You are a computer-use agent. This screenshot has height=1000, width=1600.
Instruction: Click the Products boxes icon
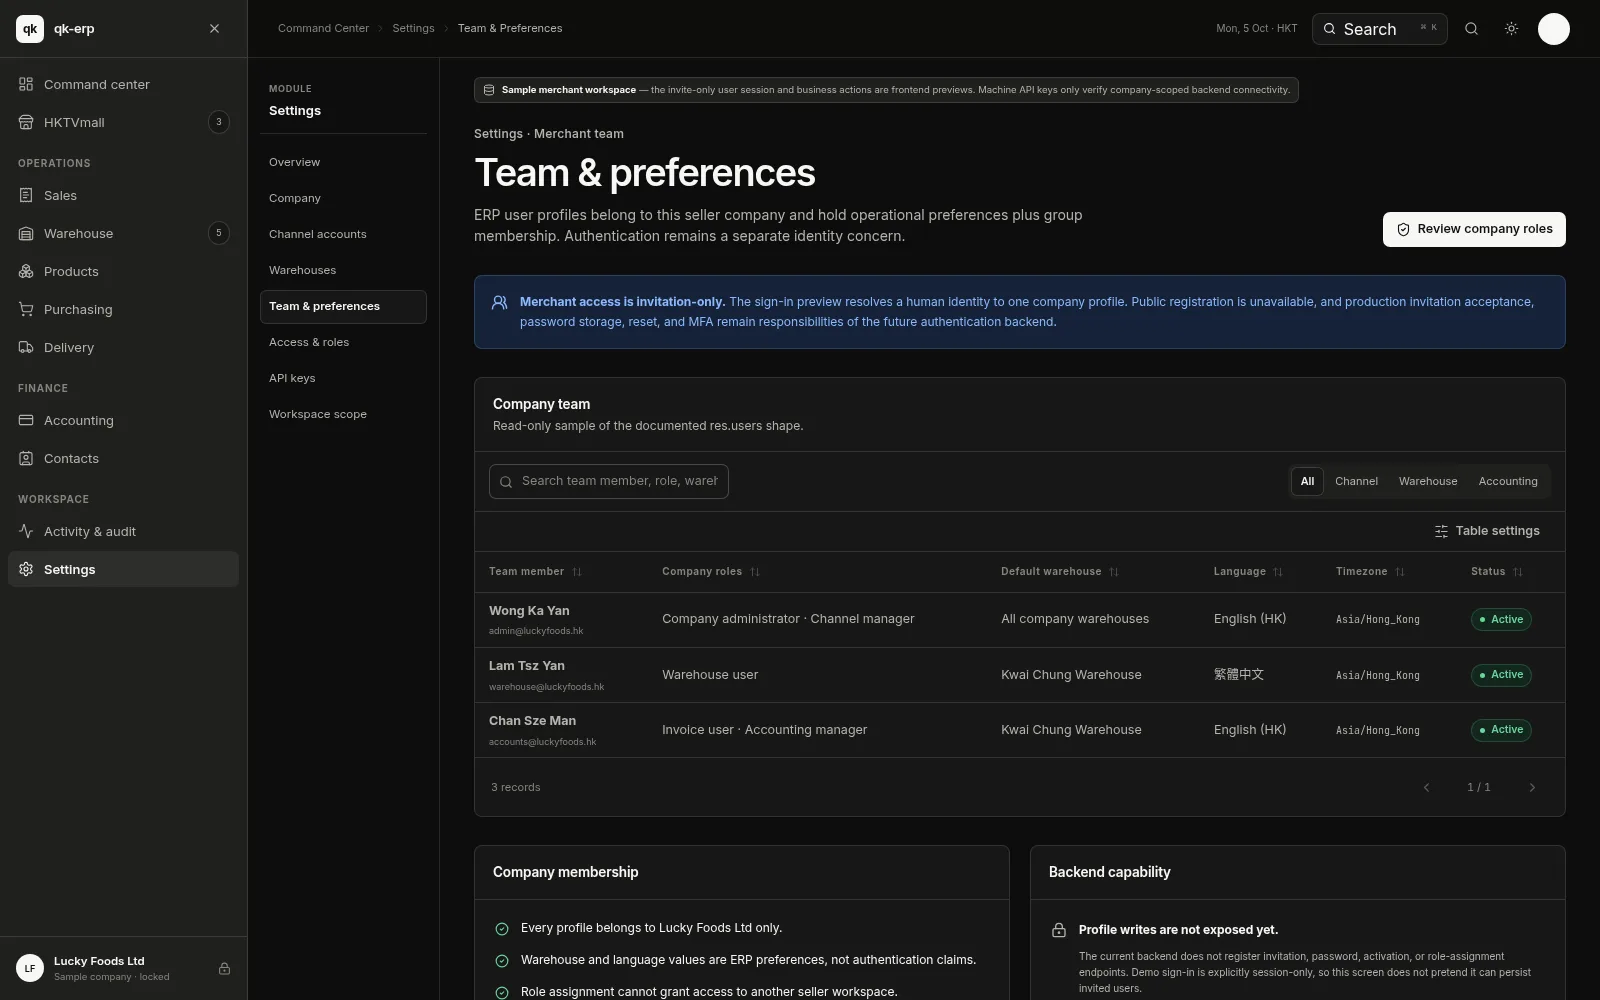26,271
